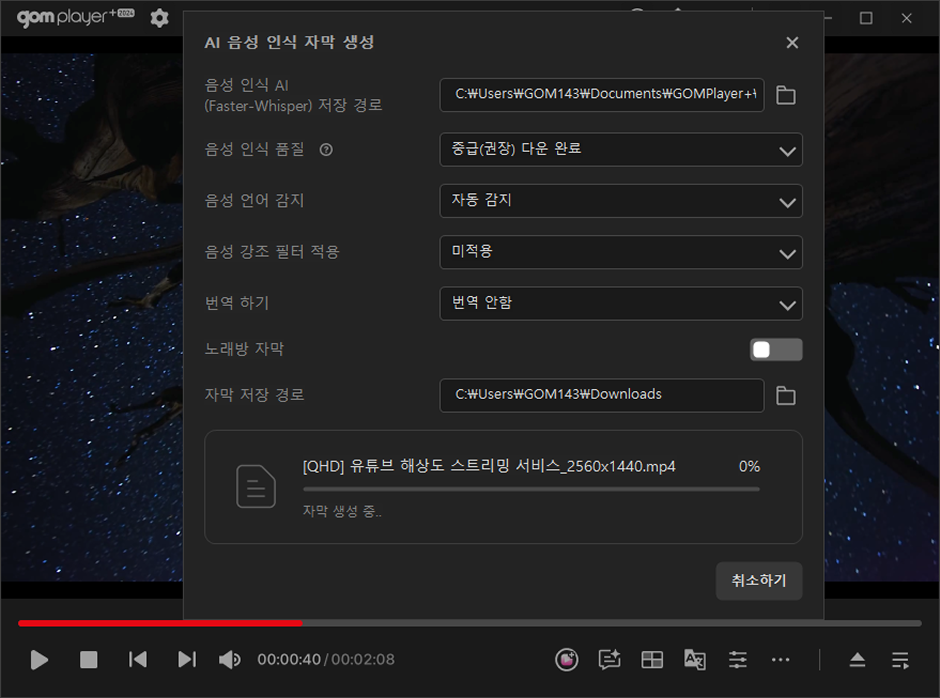
Task: Expand the 번역 하기 dropdown
Action: 620,303
